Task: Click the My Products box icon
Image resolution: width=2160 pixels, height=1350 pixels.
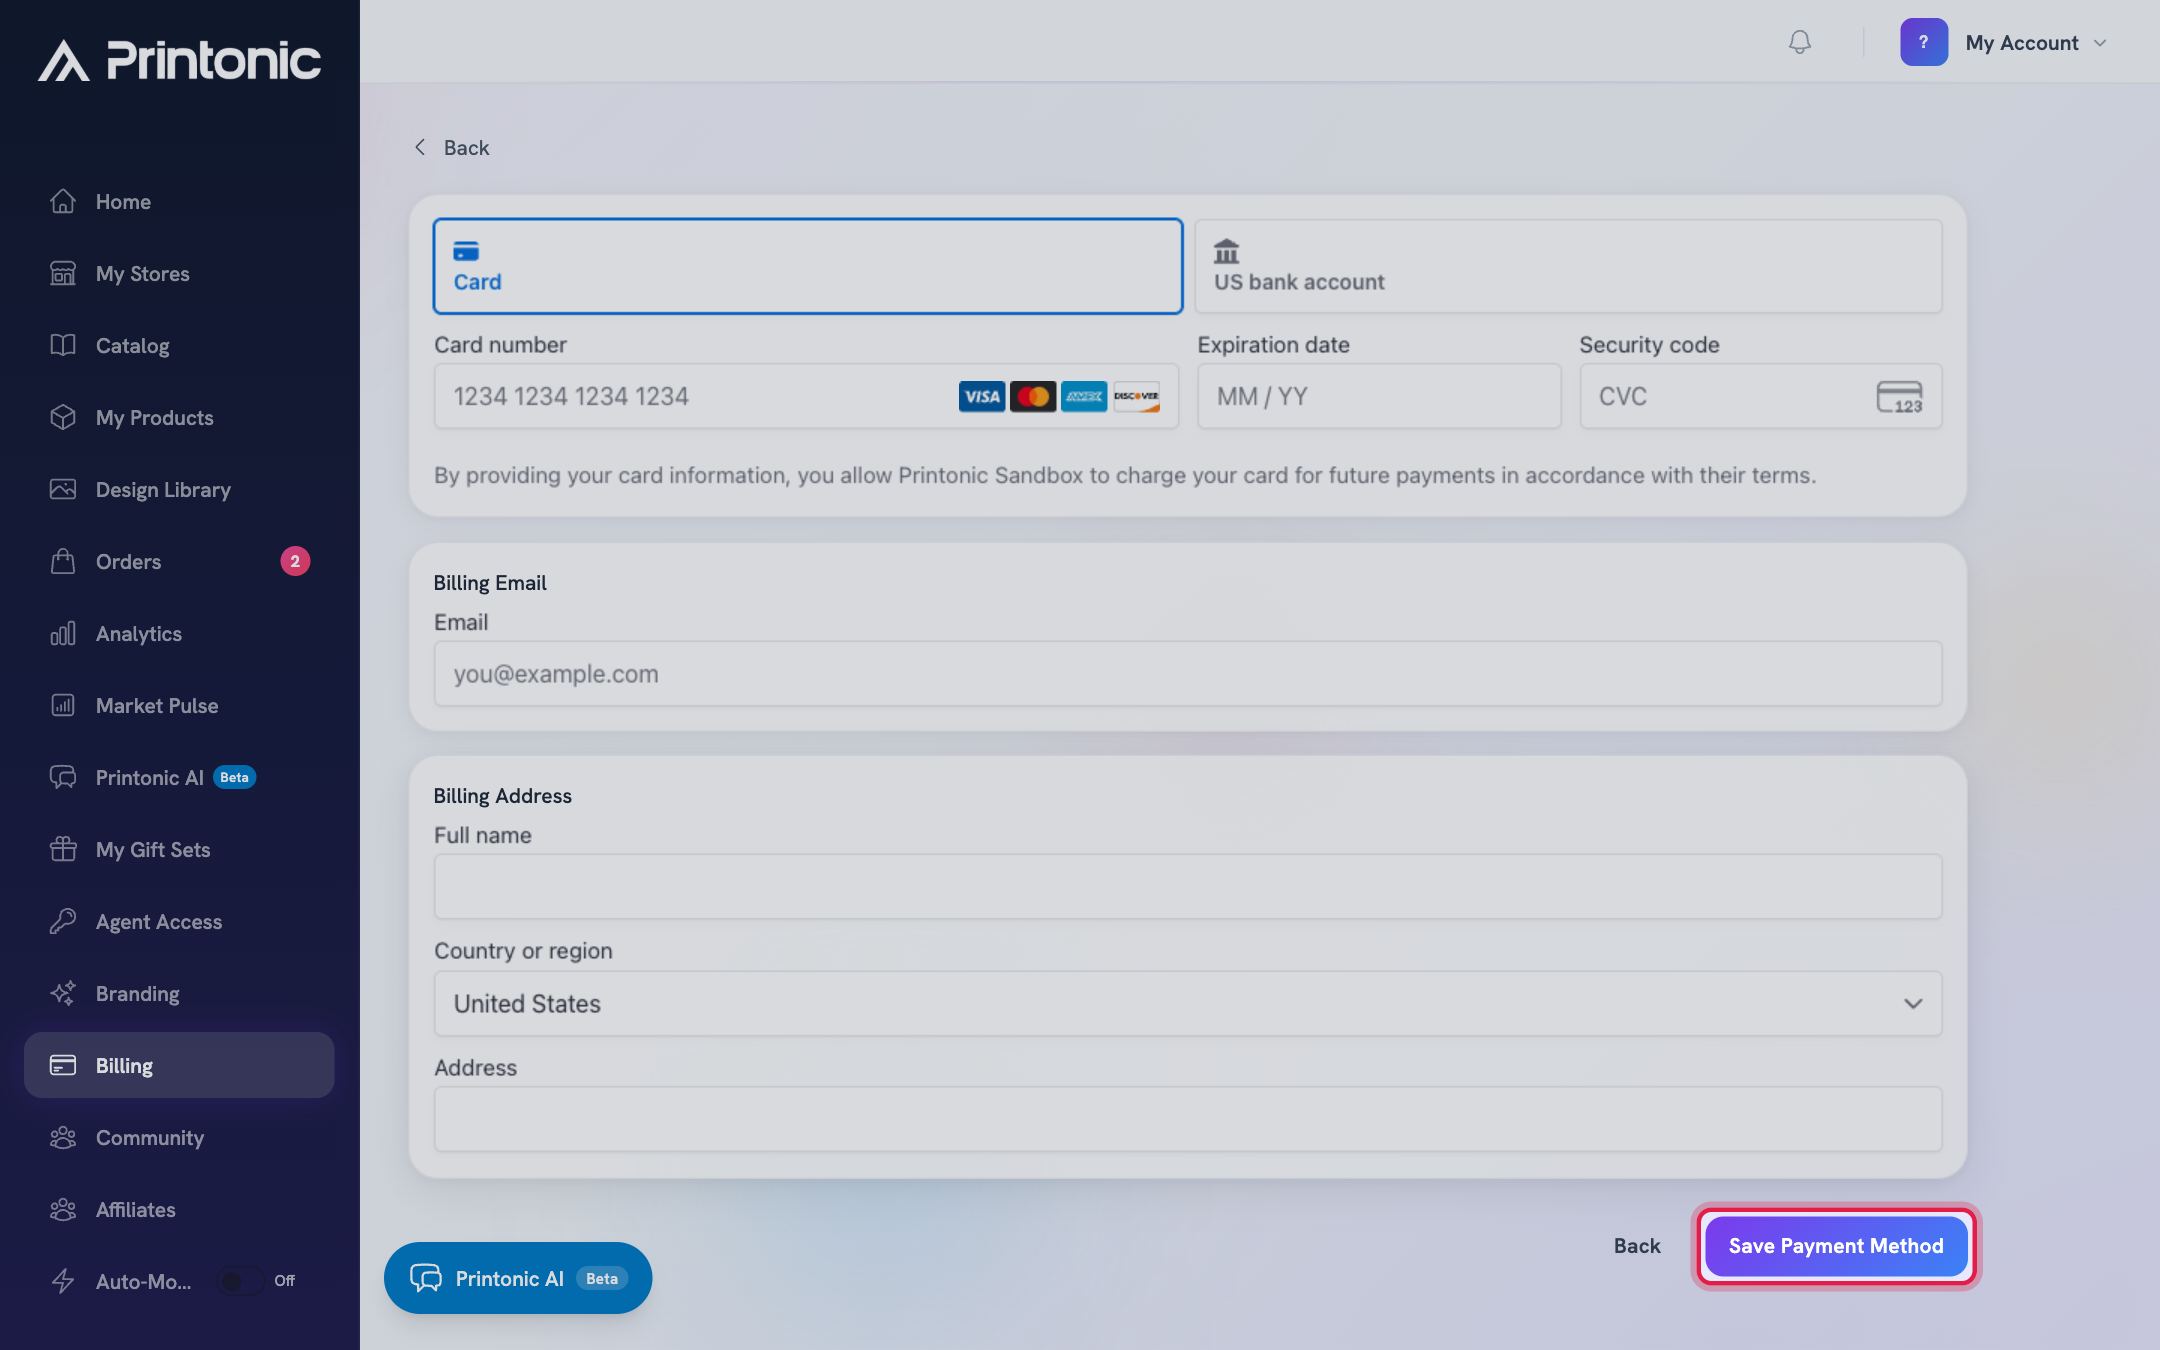Action: tap(63, 417)
